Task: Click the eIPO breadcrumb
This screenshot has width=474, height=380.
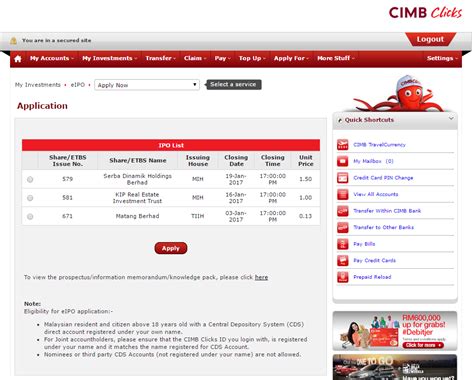Action: 78,85
